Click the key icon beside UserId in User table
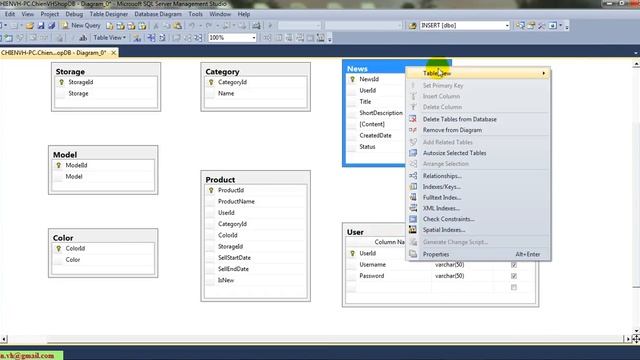 coord(353,253)
